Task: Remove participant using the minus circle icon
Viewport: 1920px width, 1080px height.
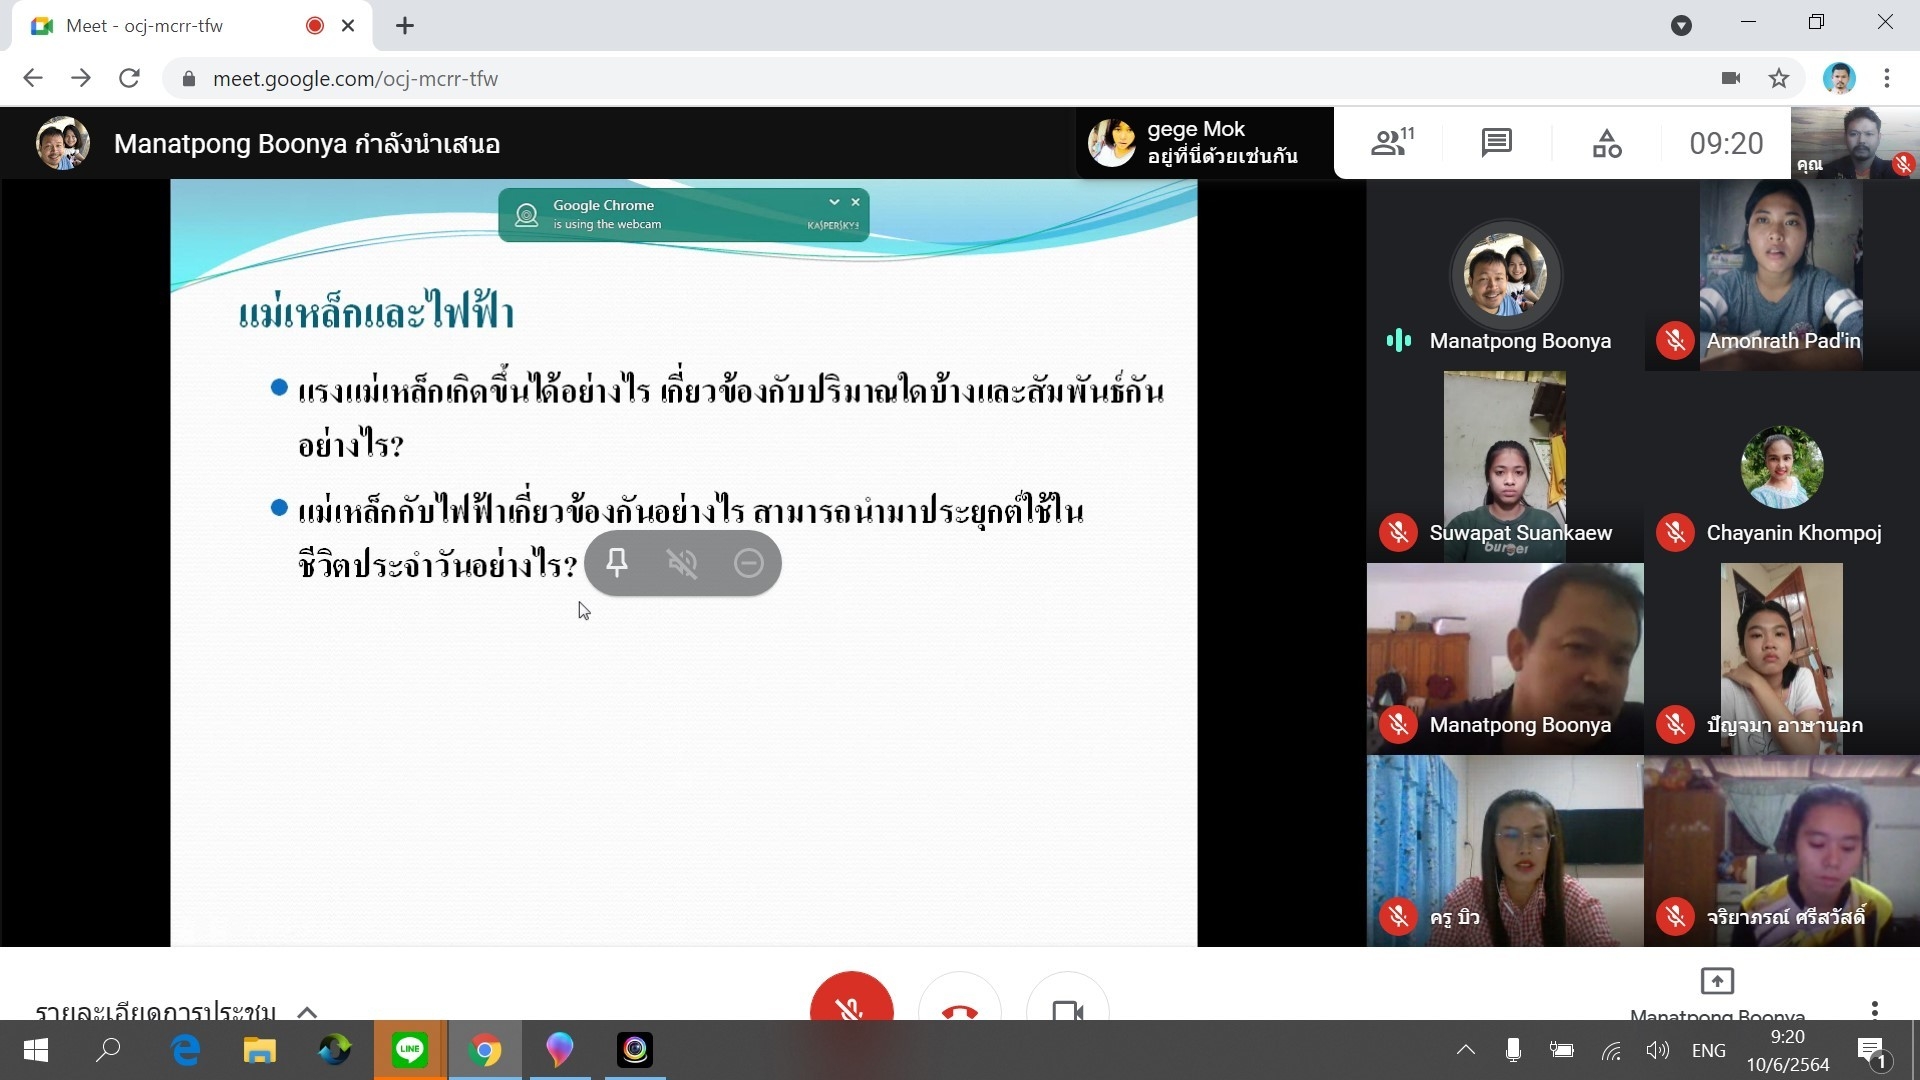Action: (748, 563)
